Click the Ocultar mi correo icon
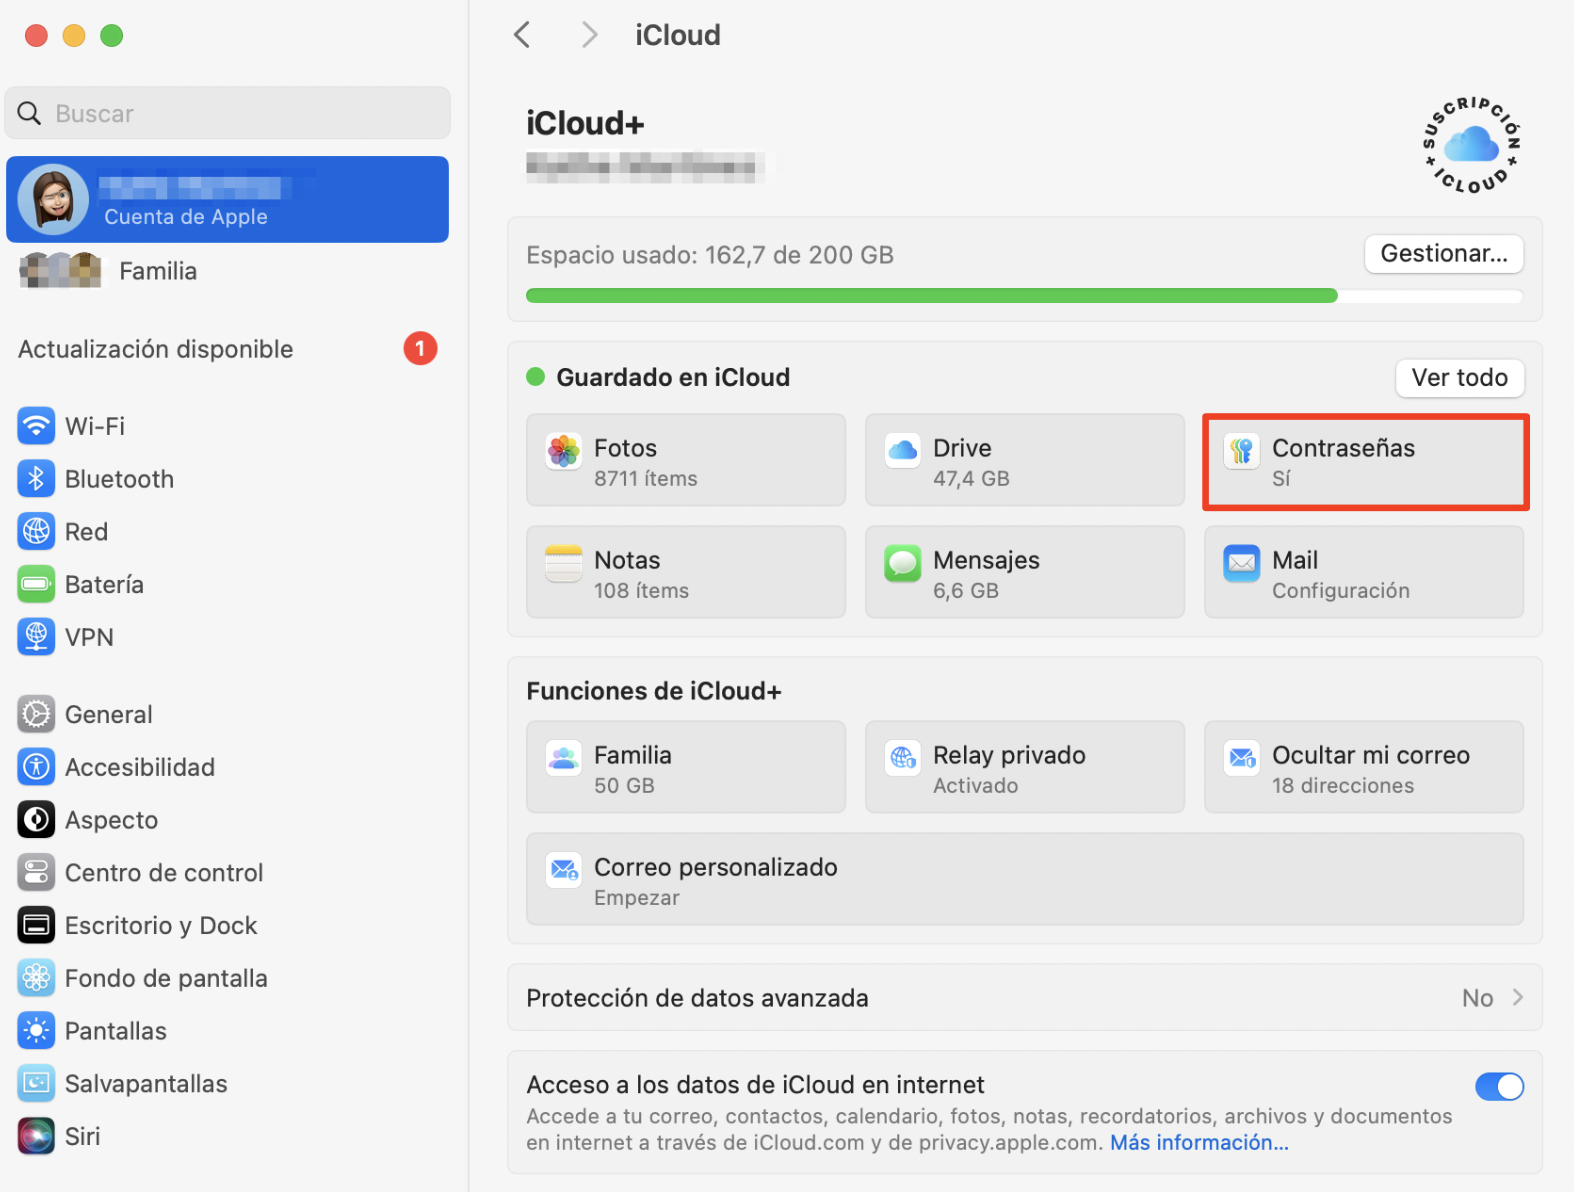 1242,758
